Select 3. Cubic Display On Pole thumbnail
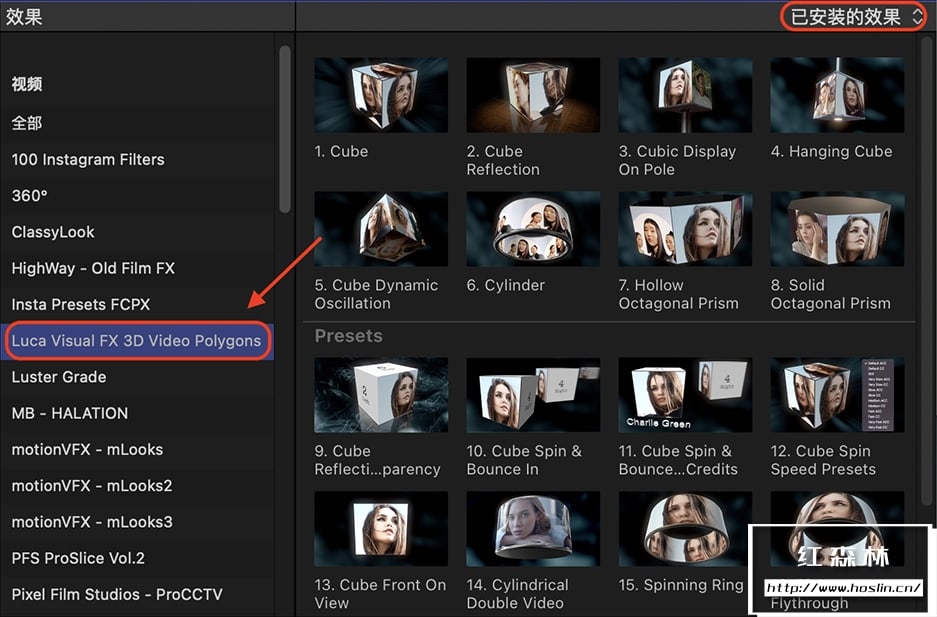 685,95
